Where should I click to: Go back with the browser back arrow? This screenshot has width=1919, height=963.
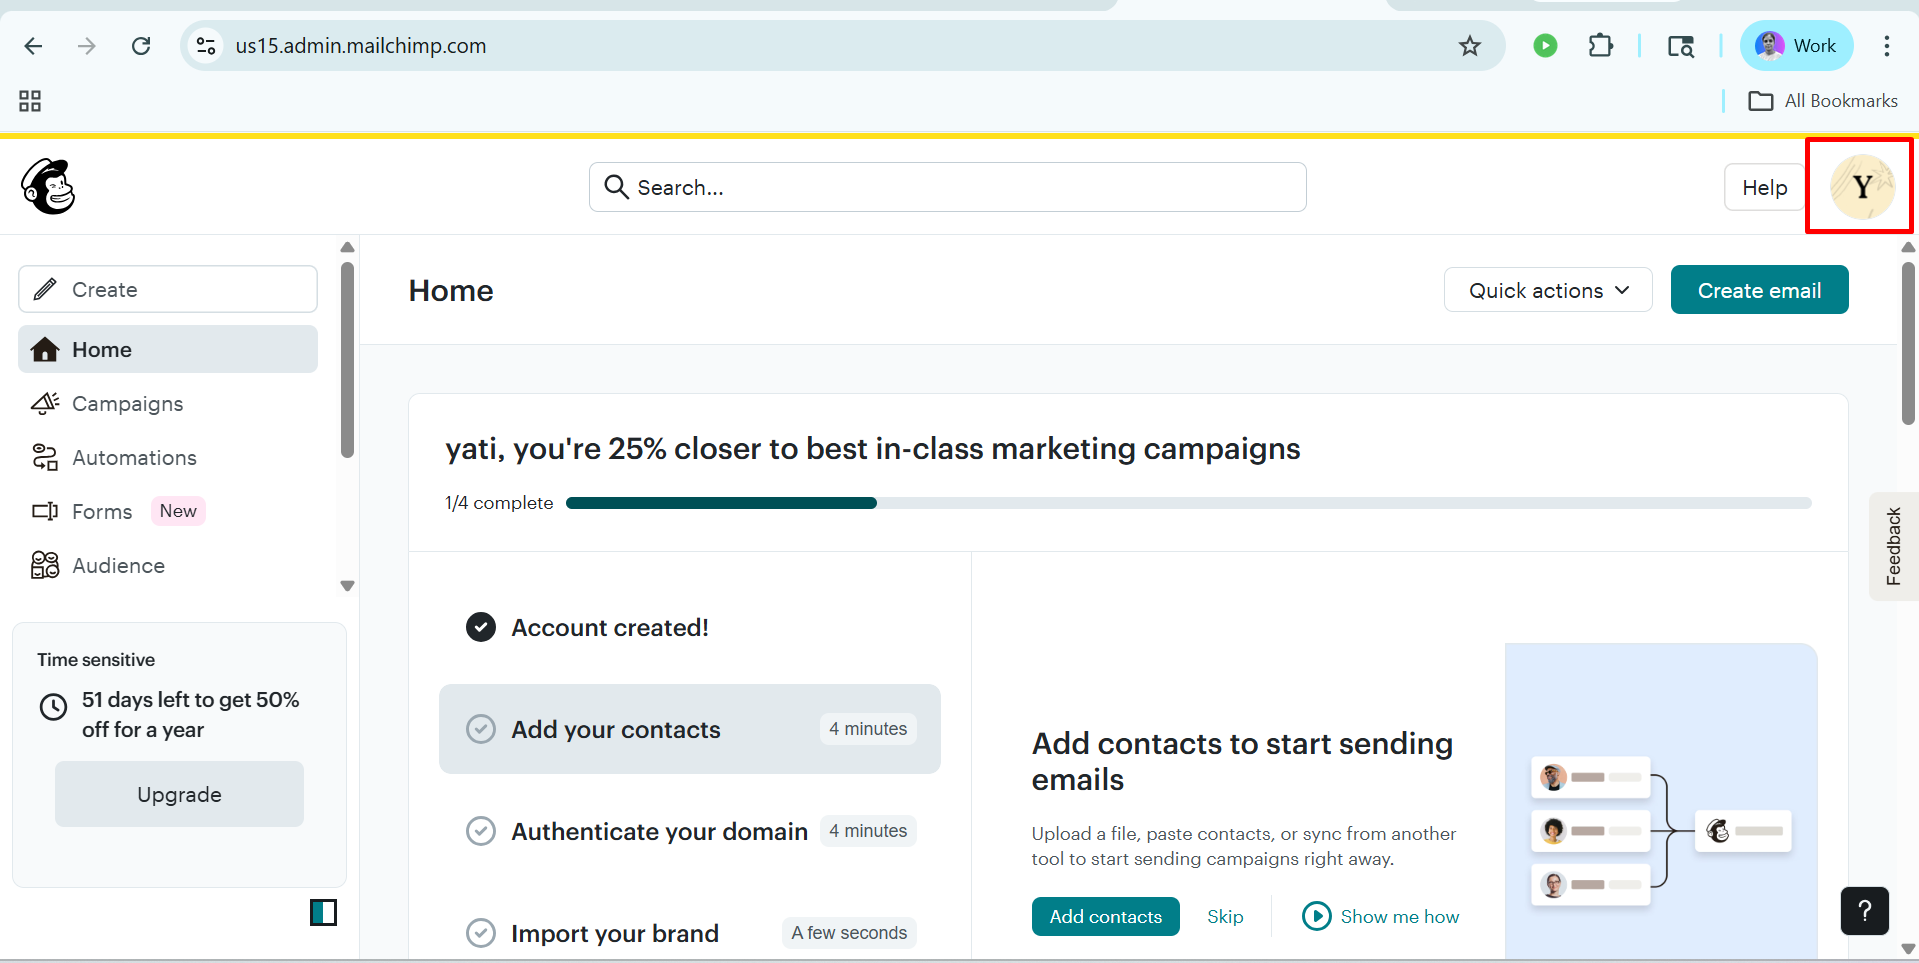[33, 46]
